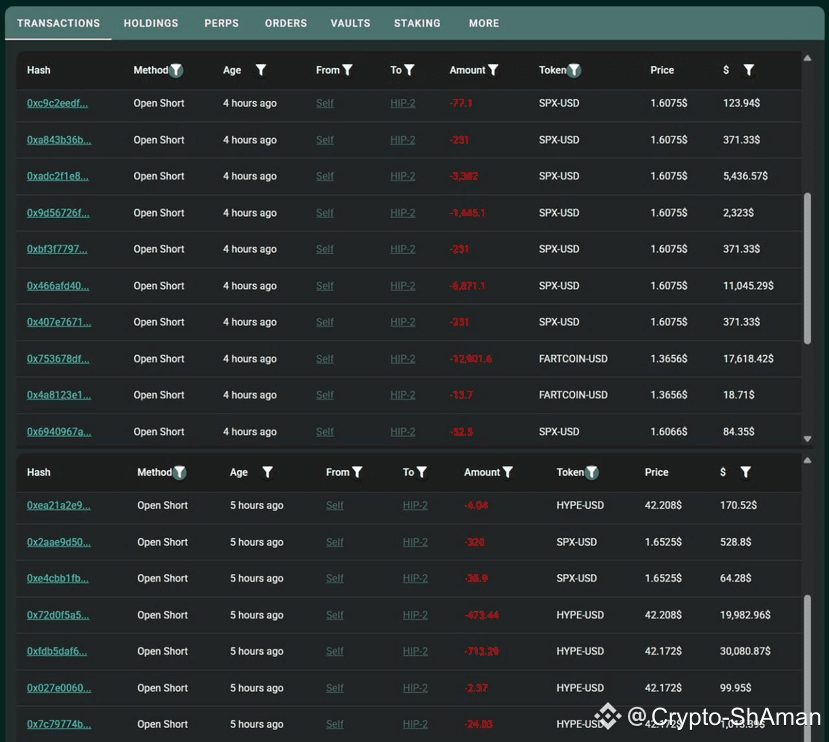Open transaction hash 0x6940967a...

[59, 432]
